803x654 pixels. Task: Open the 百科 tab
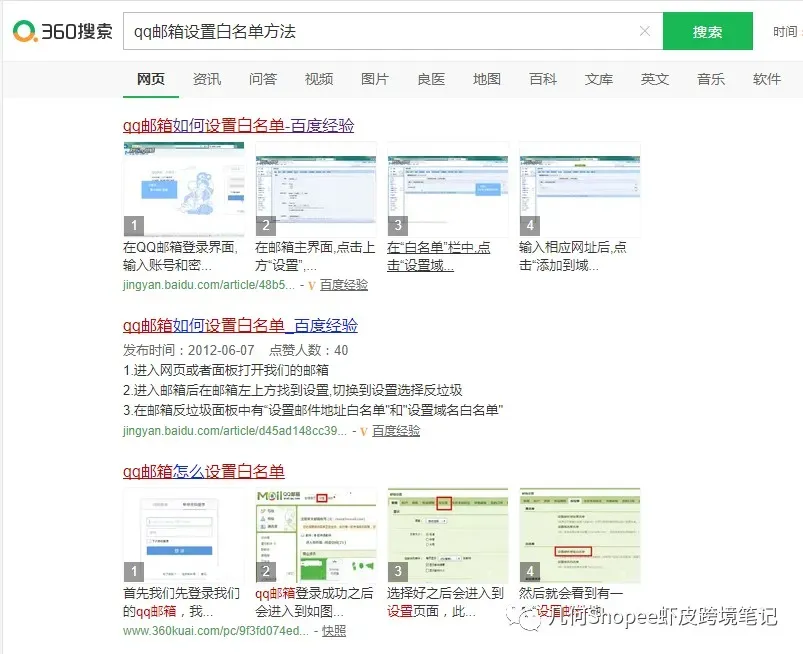543,79
